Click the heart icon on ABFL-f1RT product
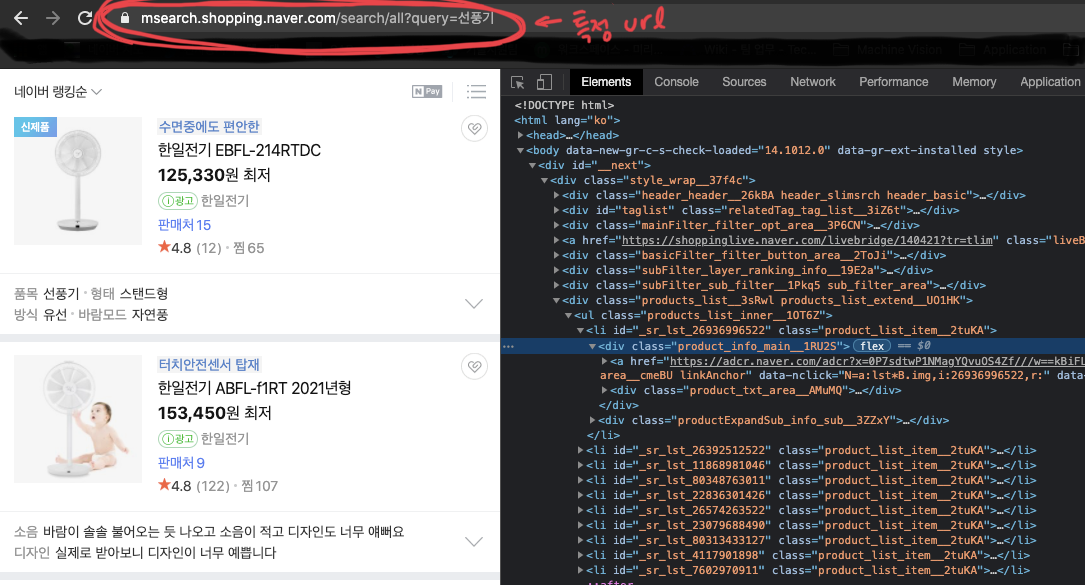 coord(474,366)
